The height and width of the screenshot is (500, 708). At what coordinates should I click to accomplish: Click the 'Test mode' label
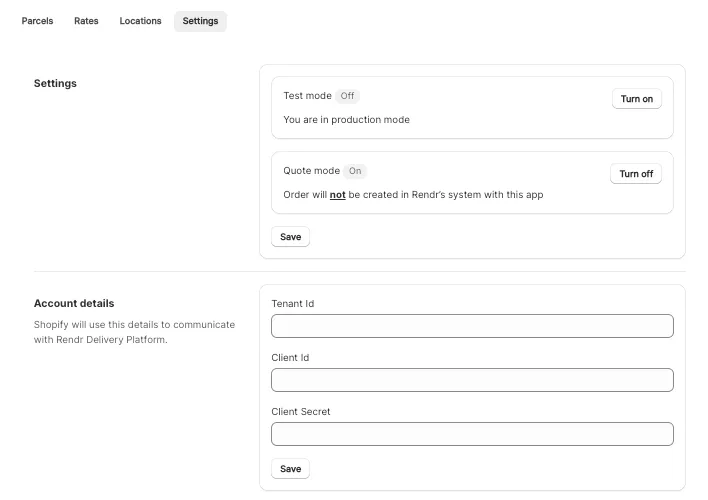click(x=307, y=96)
